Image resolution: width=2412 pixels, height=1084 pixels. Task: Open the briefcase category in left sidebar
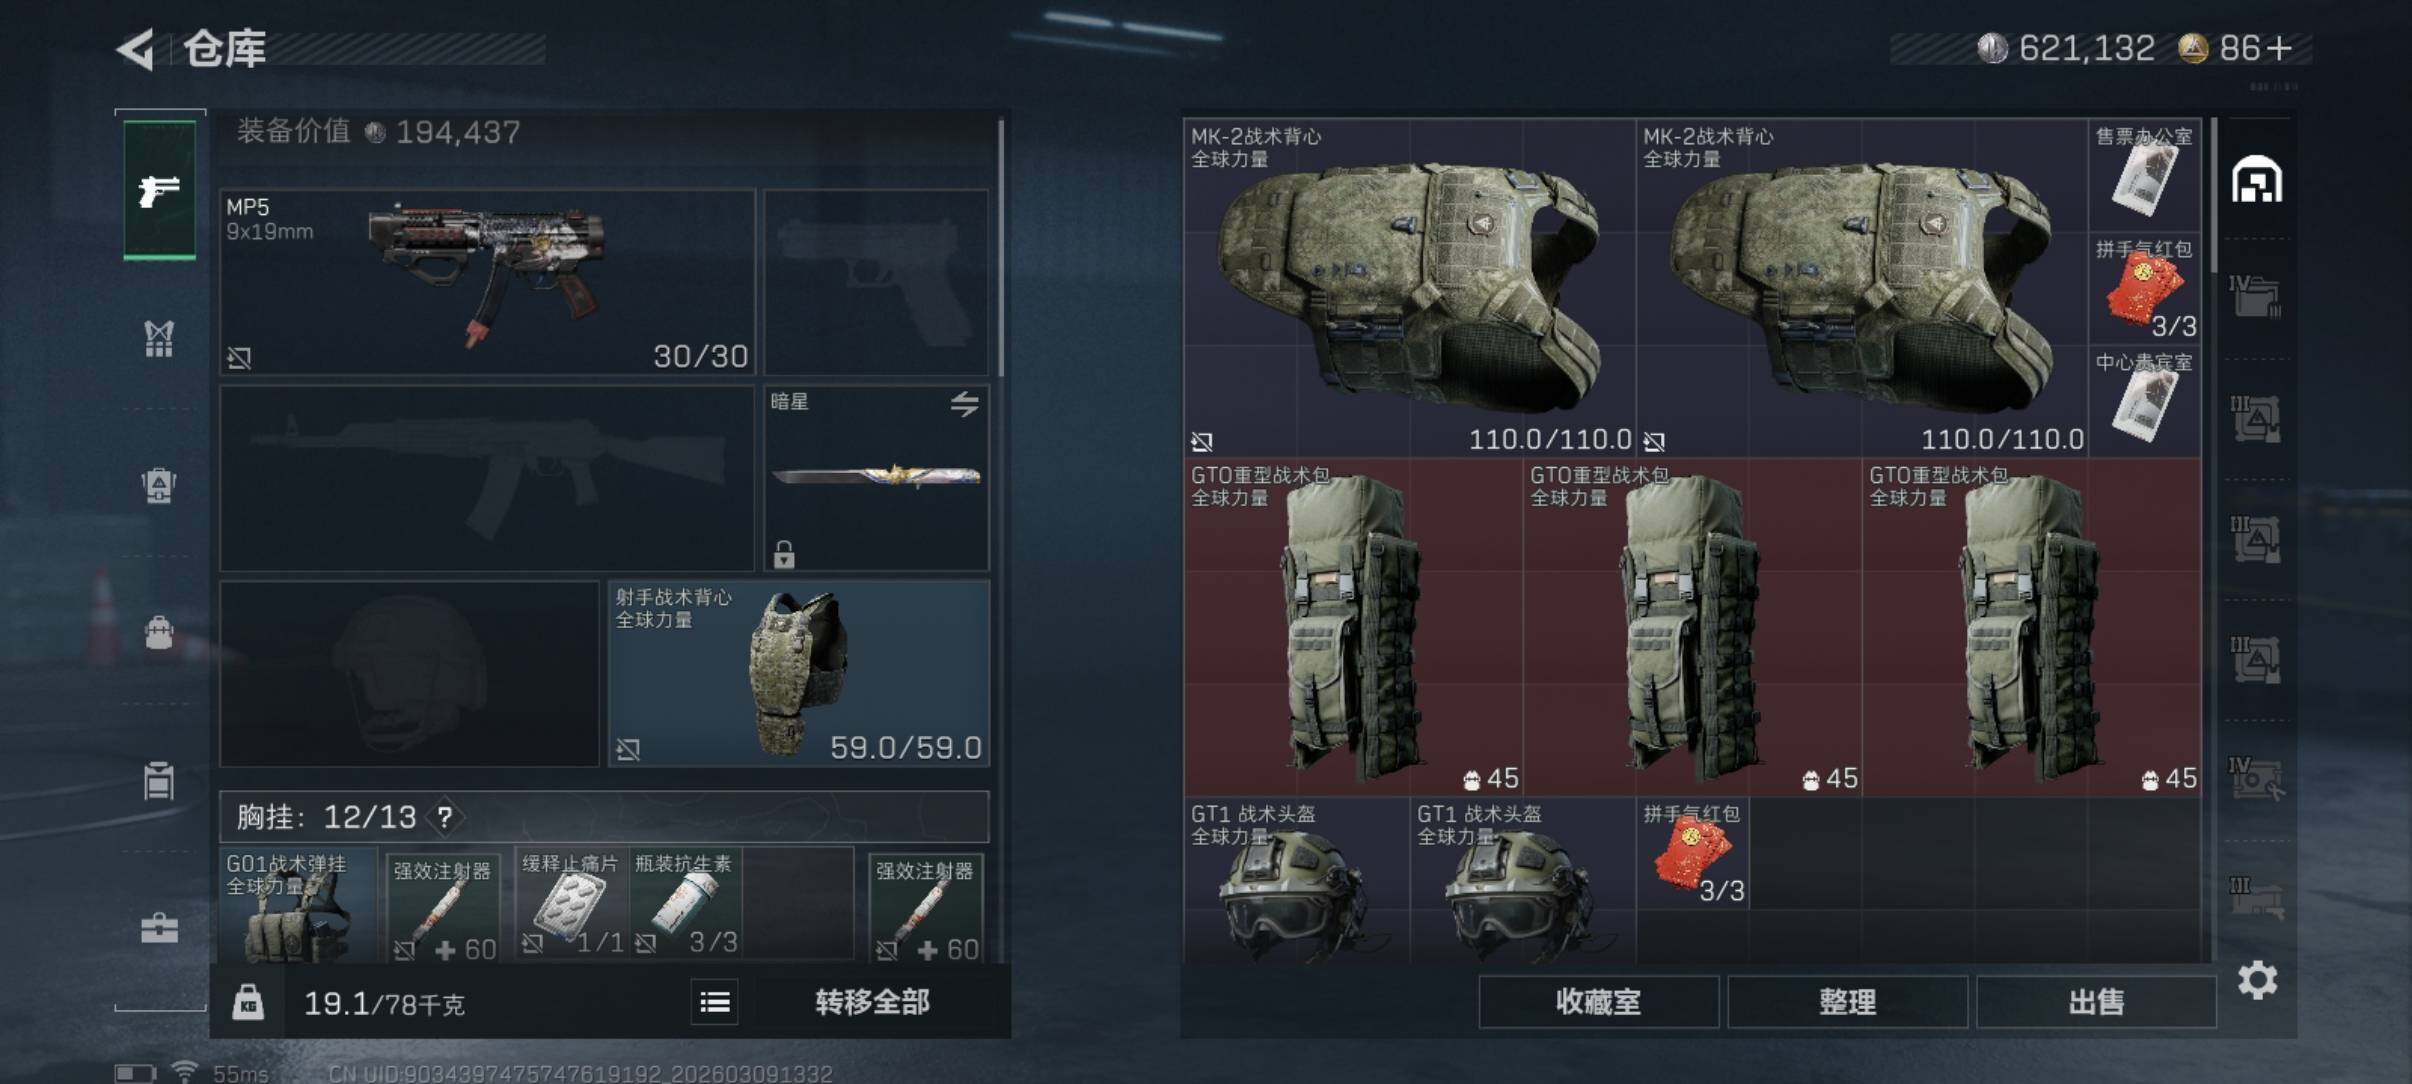pos(159,929)
